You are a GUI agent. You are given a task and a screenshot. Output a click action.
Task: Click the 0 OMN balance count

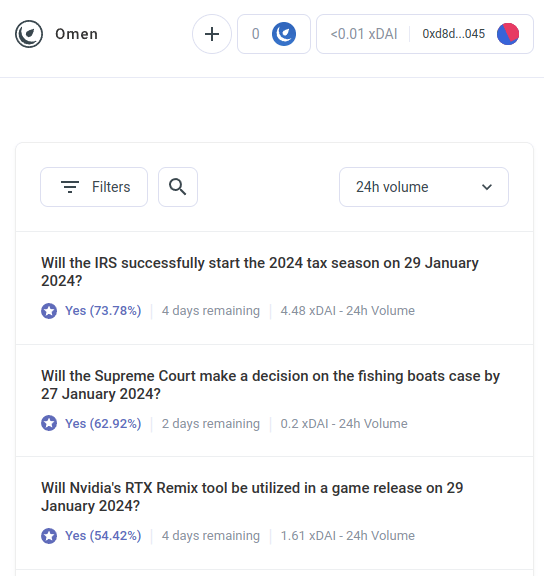[256, 34]
